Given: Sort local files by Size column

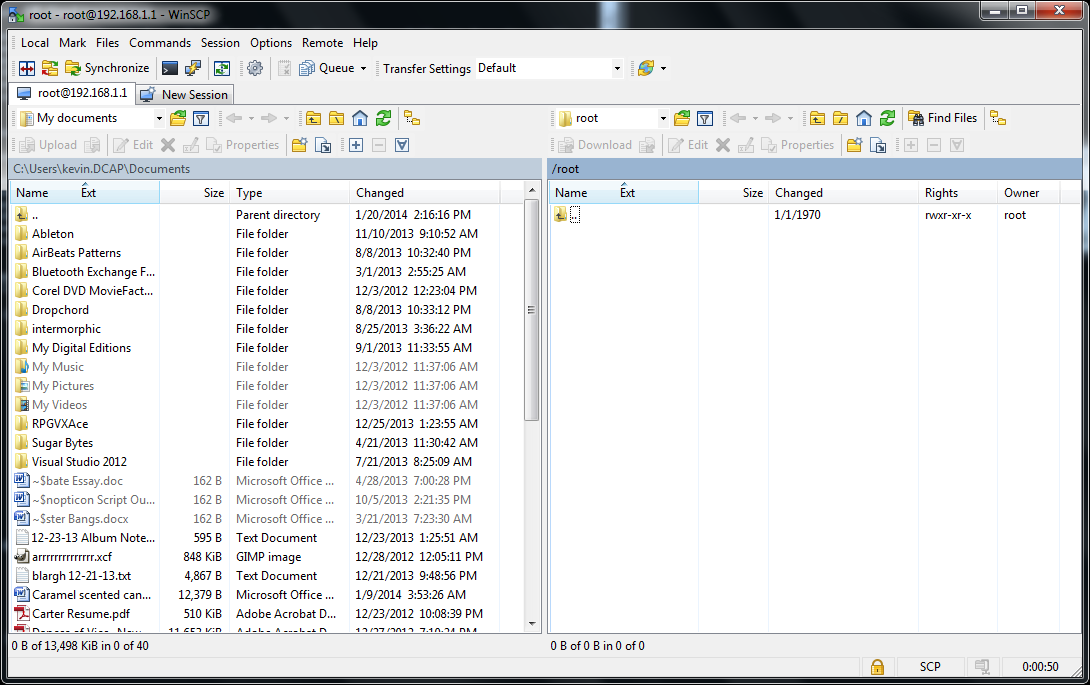Looking at the screenshot, I should click(x=195, y=193).
